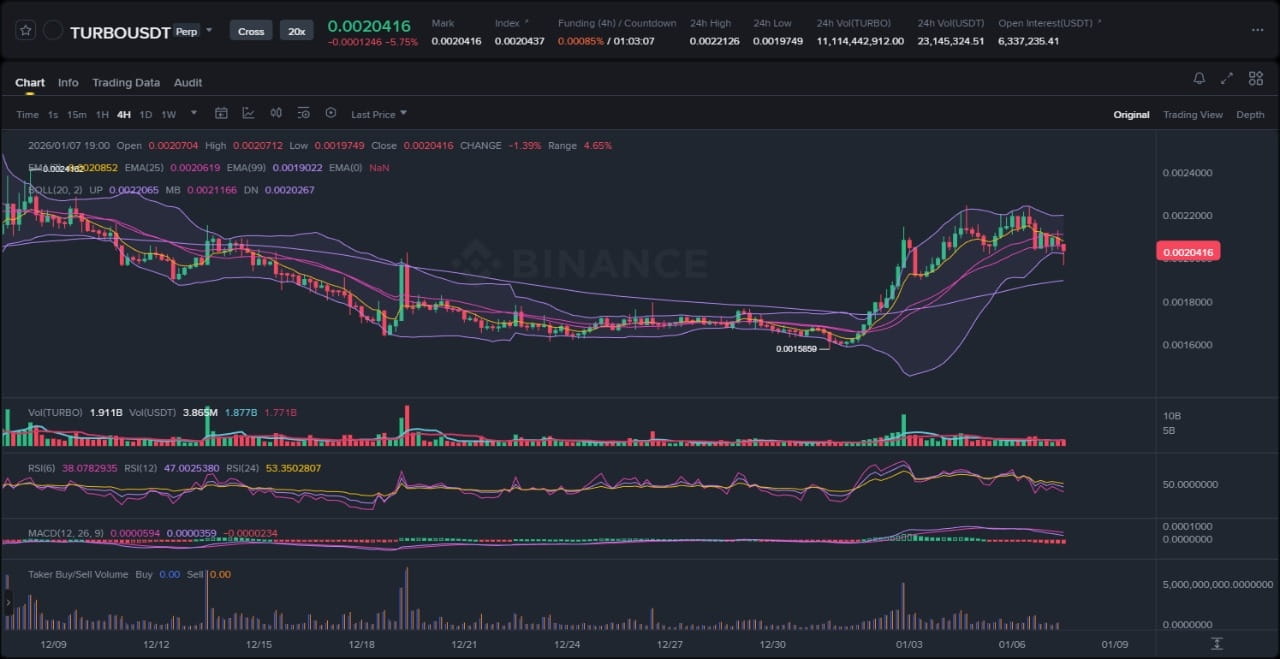Open the calendar date picker icon
The width and height of the screenshot is (1280, 659).
[x=221, y=114]
